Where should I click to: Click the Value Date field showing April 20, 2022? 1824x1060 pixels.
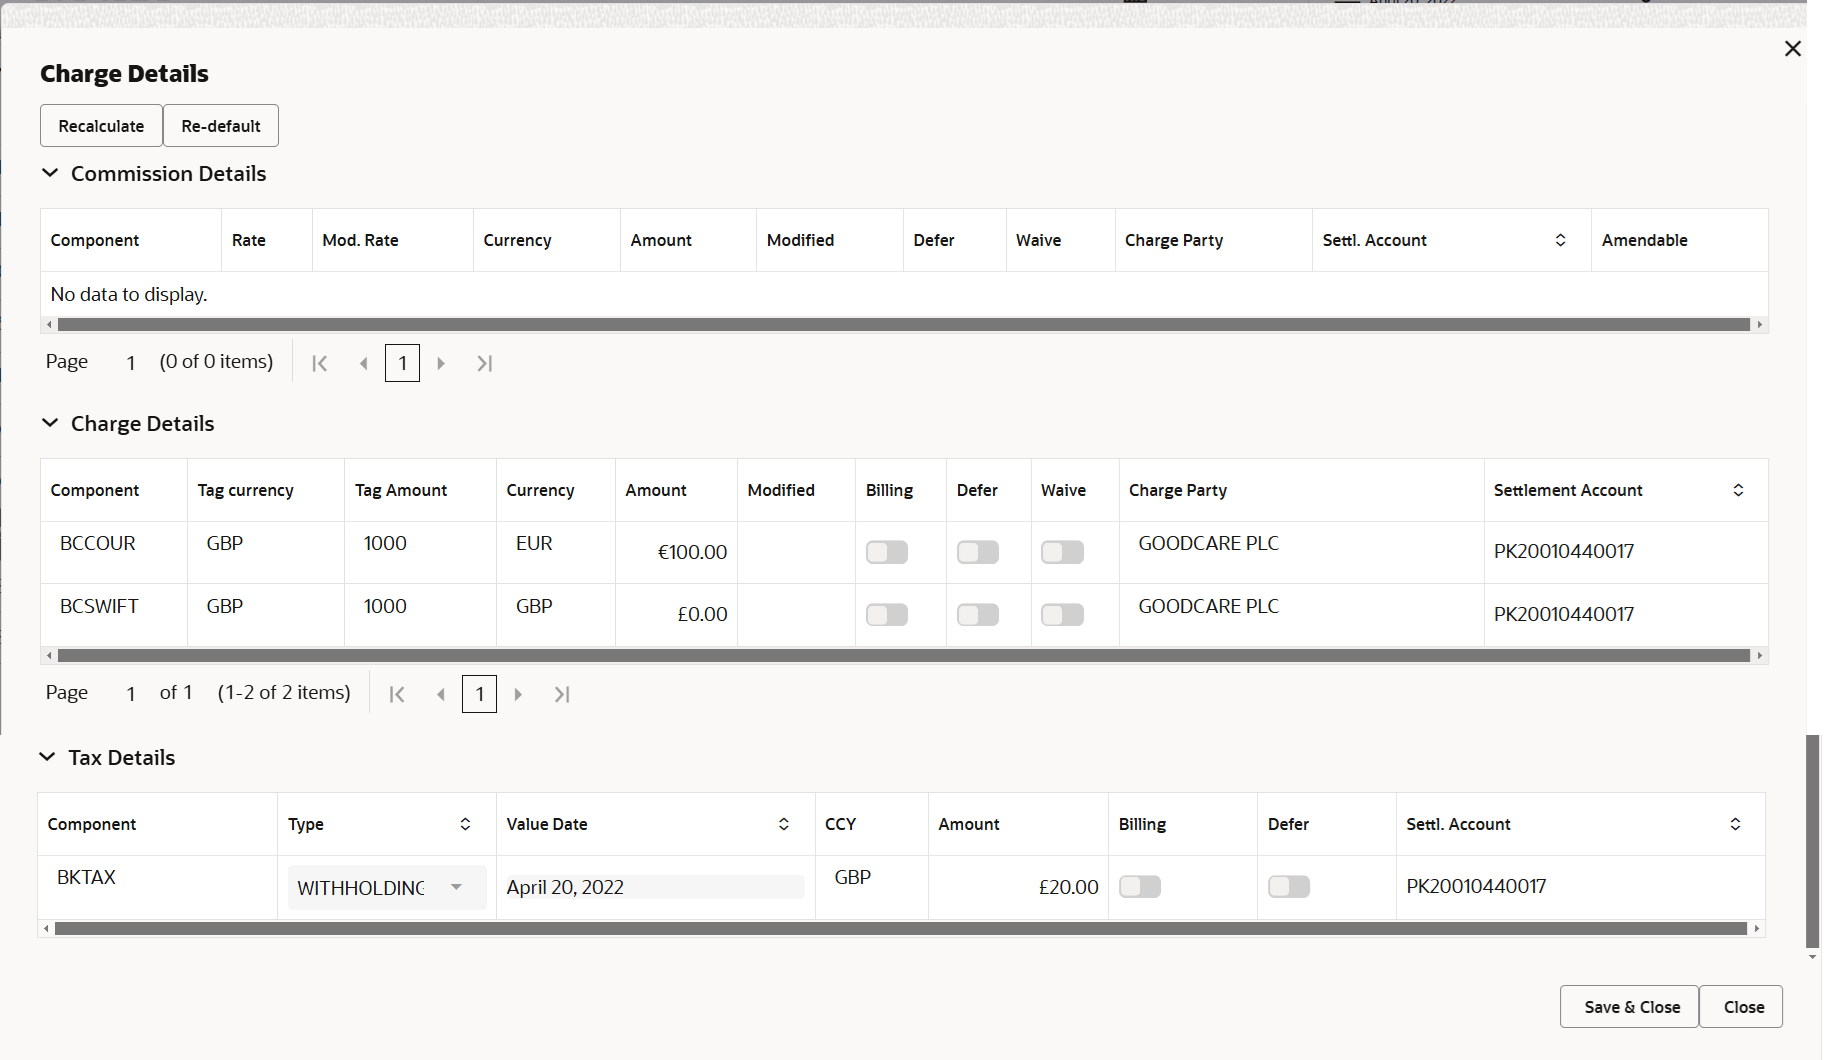tap(654, 887)
